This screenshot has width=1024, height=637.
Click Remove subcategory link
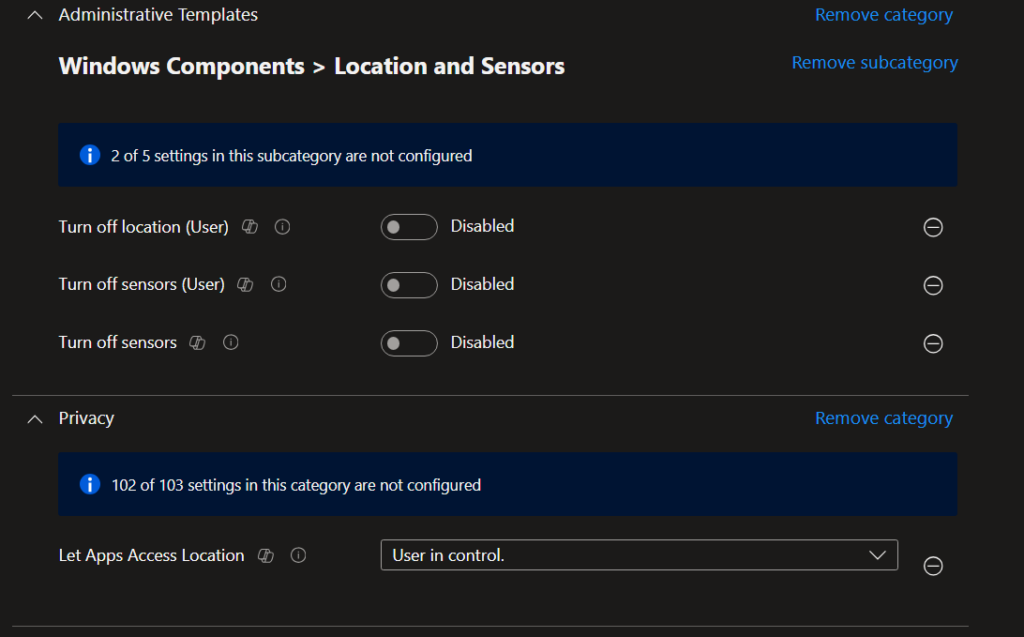pos(874,63)
